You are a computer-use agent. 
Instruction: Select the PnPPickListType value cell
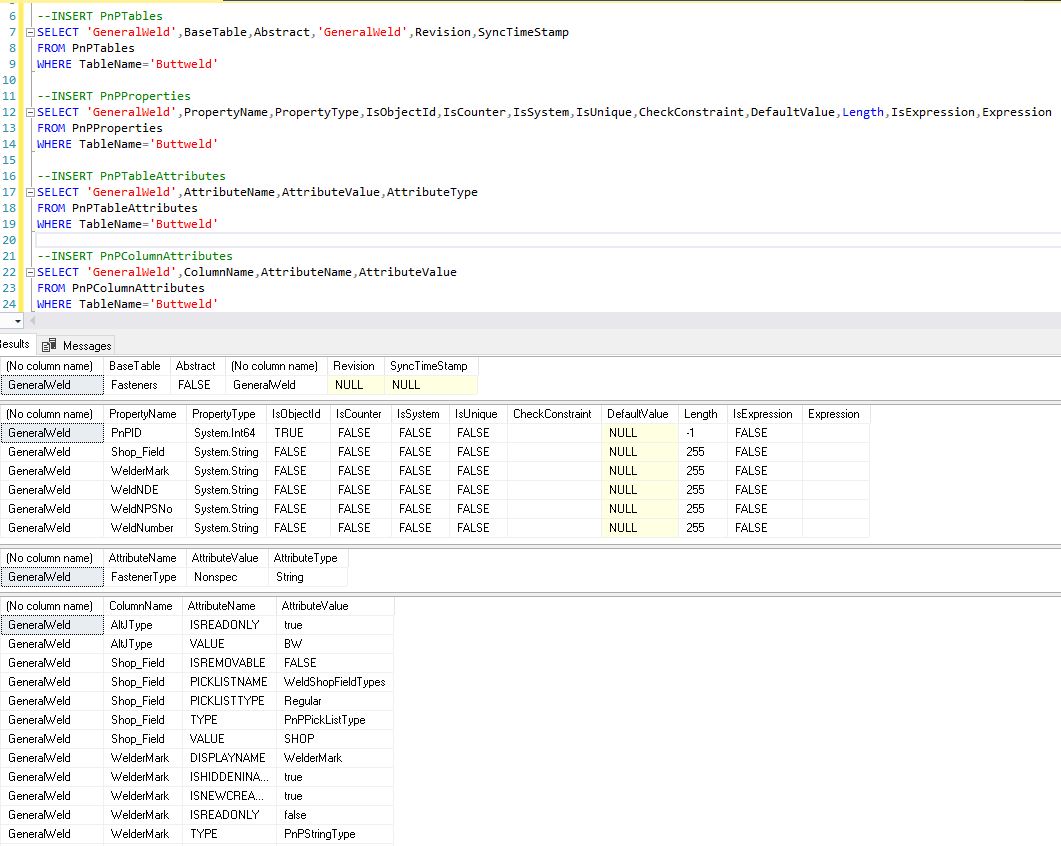click(324, 720)
